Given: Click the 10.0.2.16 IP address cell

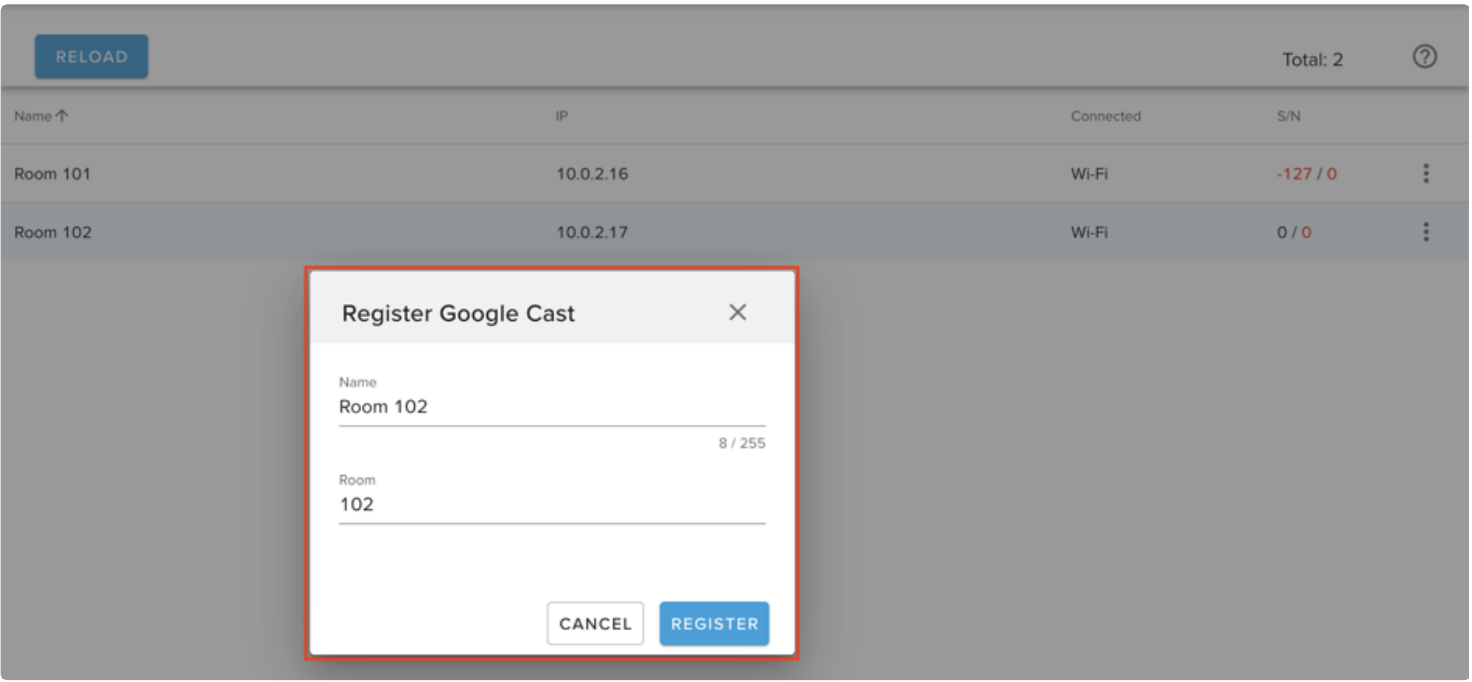Looking at the screenshot, I should point(592,174).
